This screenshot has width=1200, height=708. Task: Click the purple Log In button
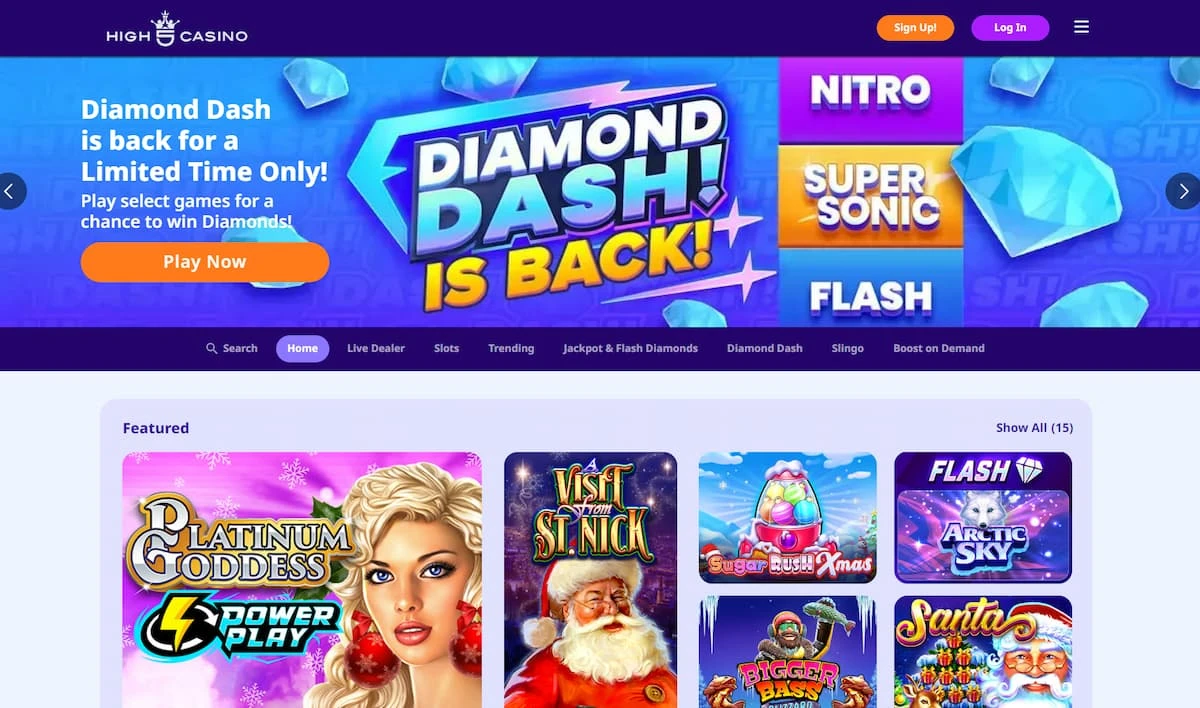pos(1010,28)
